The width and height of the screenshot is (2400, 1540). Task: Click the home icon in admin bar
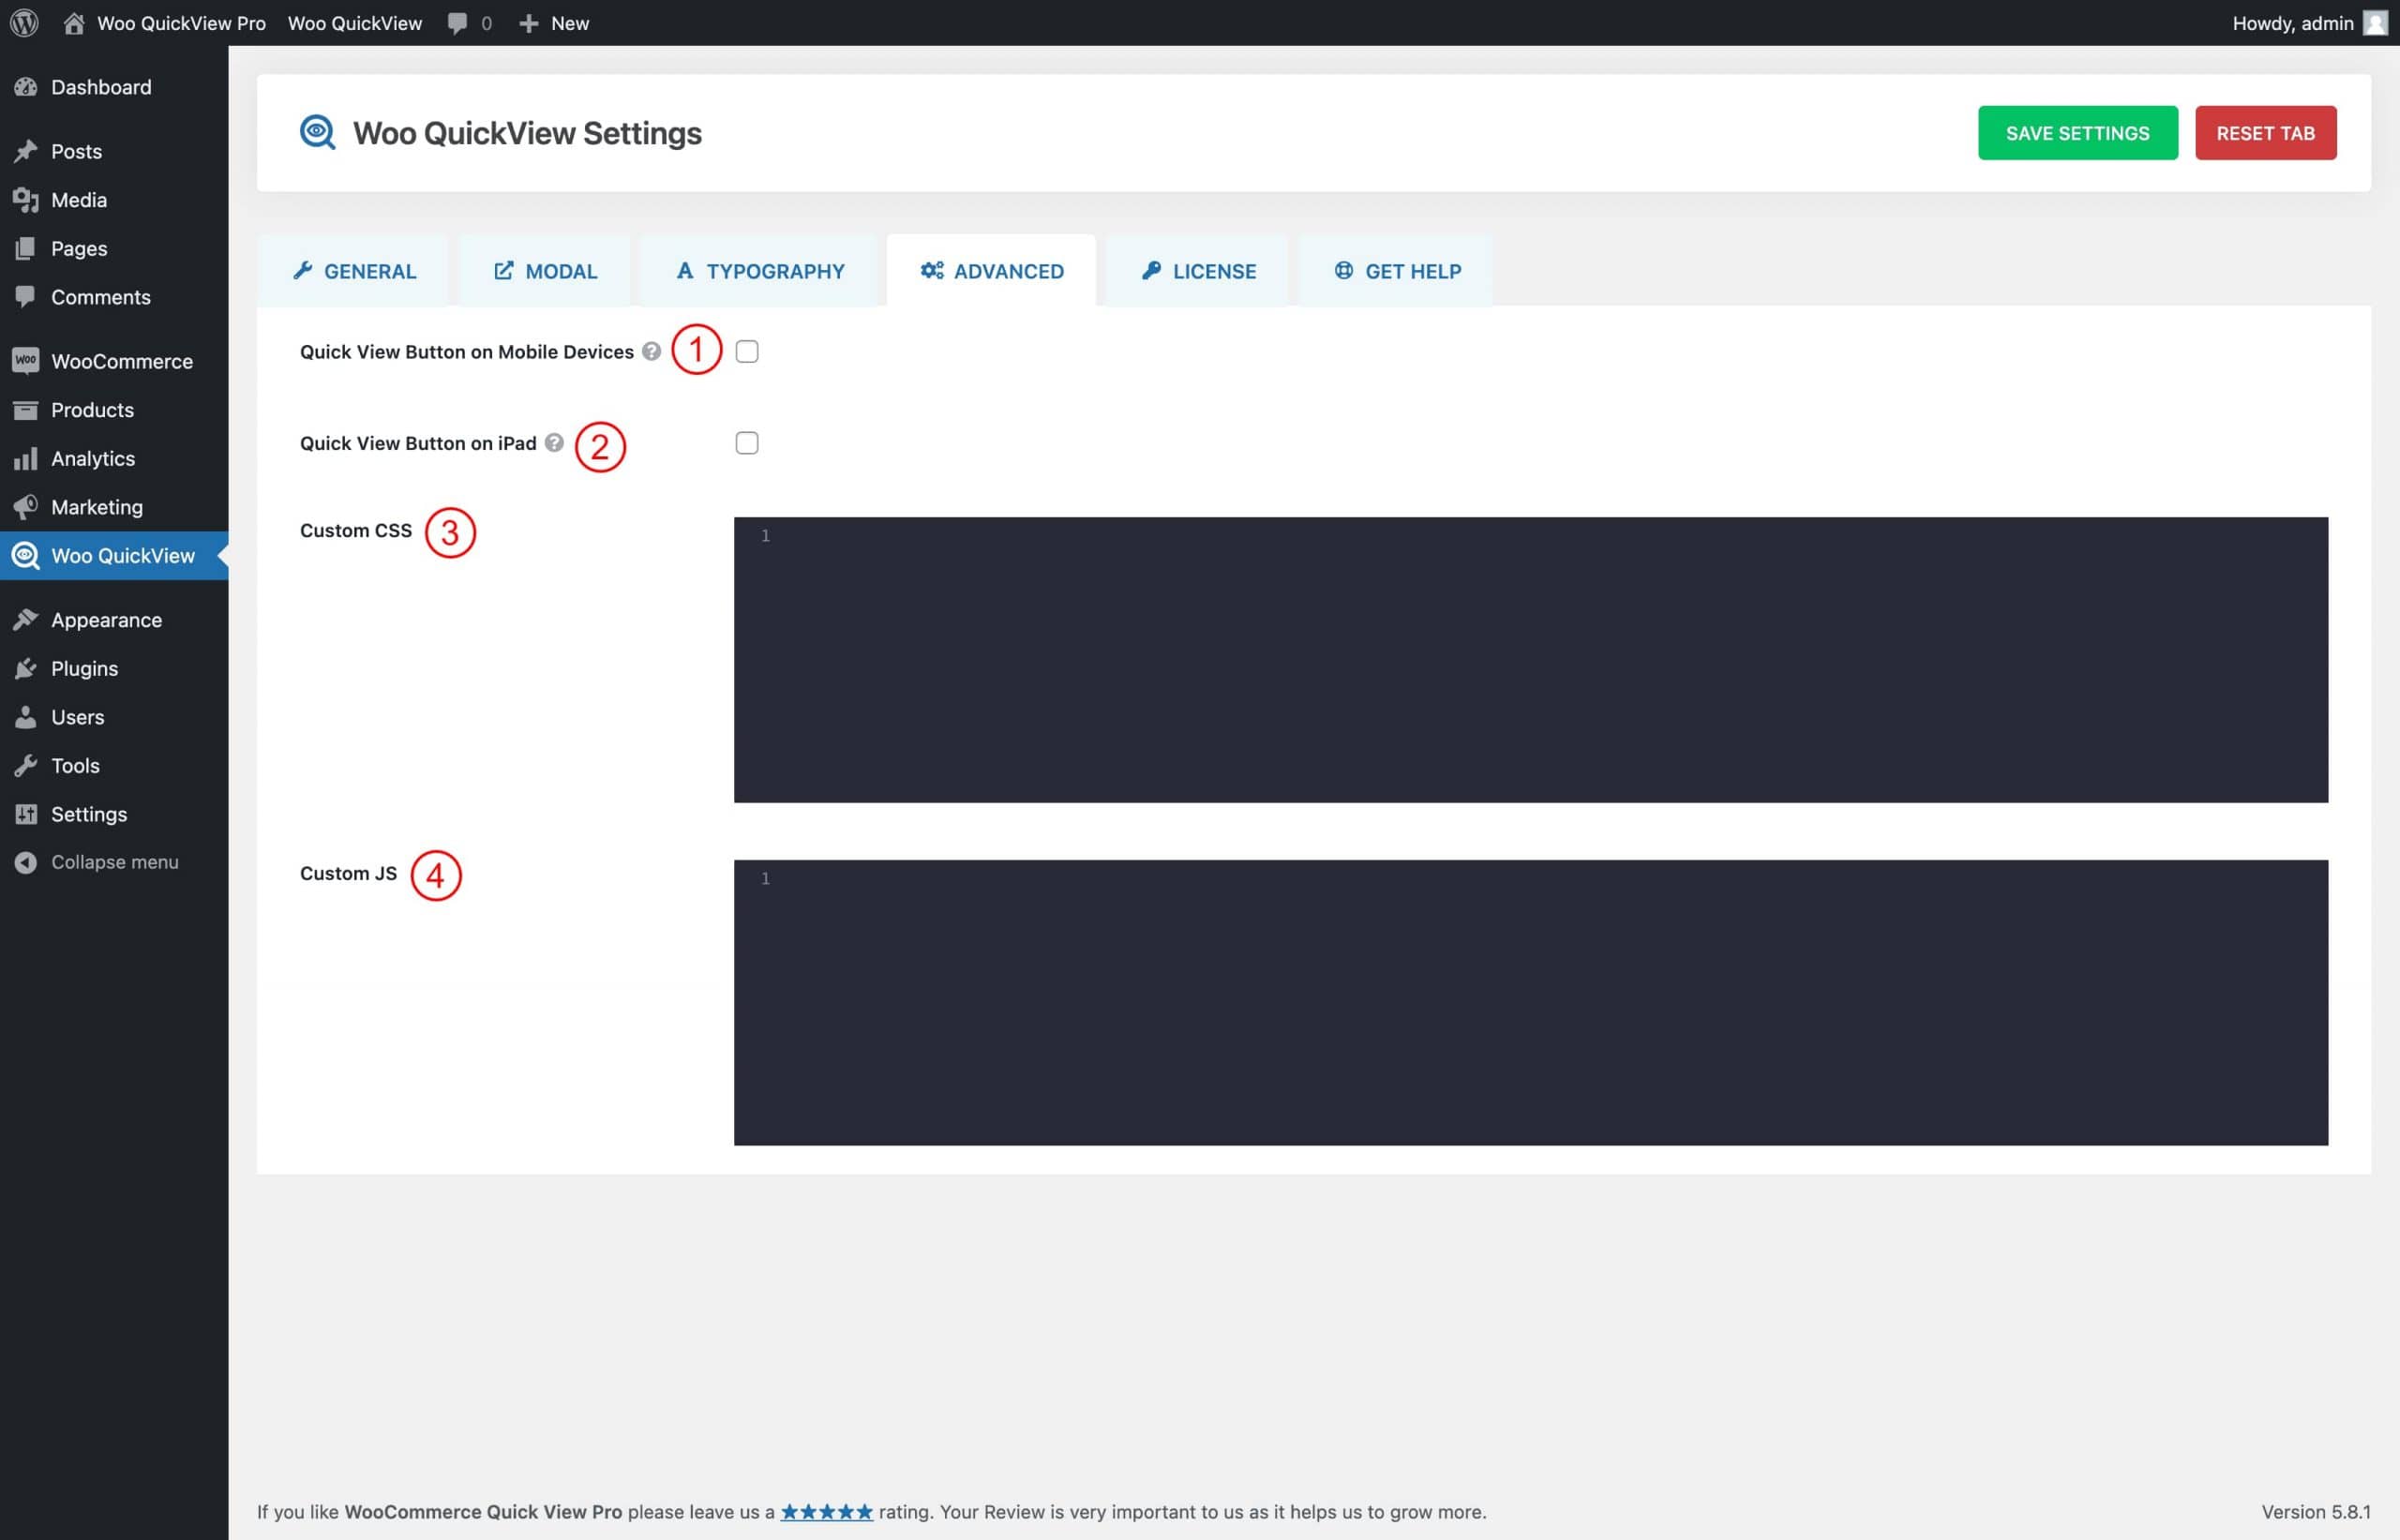pyautogui.click(x=73, y=23)
